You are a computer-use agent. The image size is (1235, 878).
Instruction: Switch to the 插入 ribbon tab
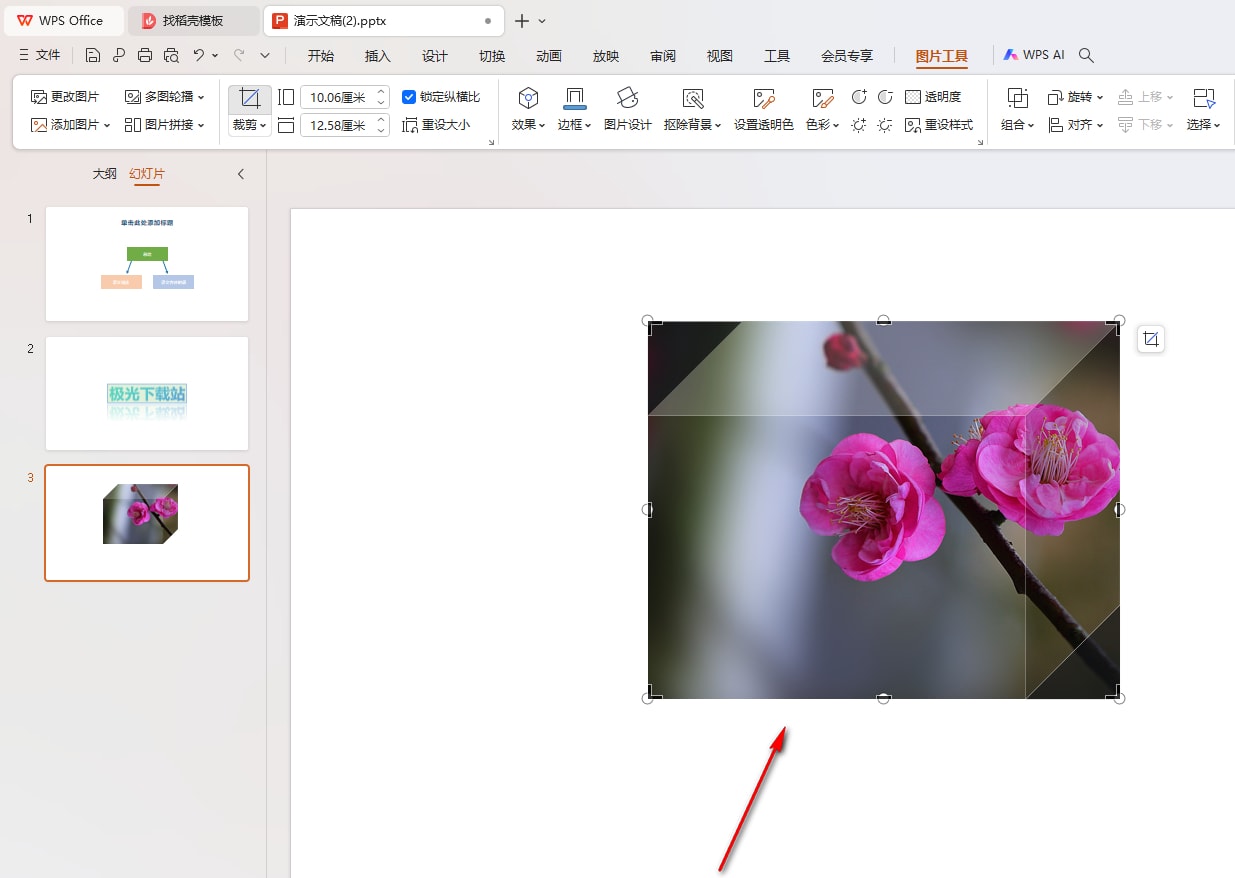pos(378,56)
